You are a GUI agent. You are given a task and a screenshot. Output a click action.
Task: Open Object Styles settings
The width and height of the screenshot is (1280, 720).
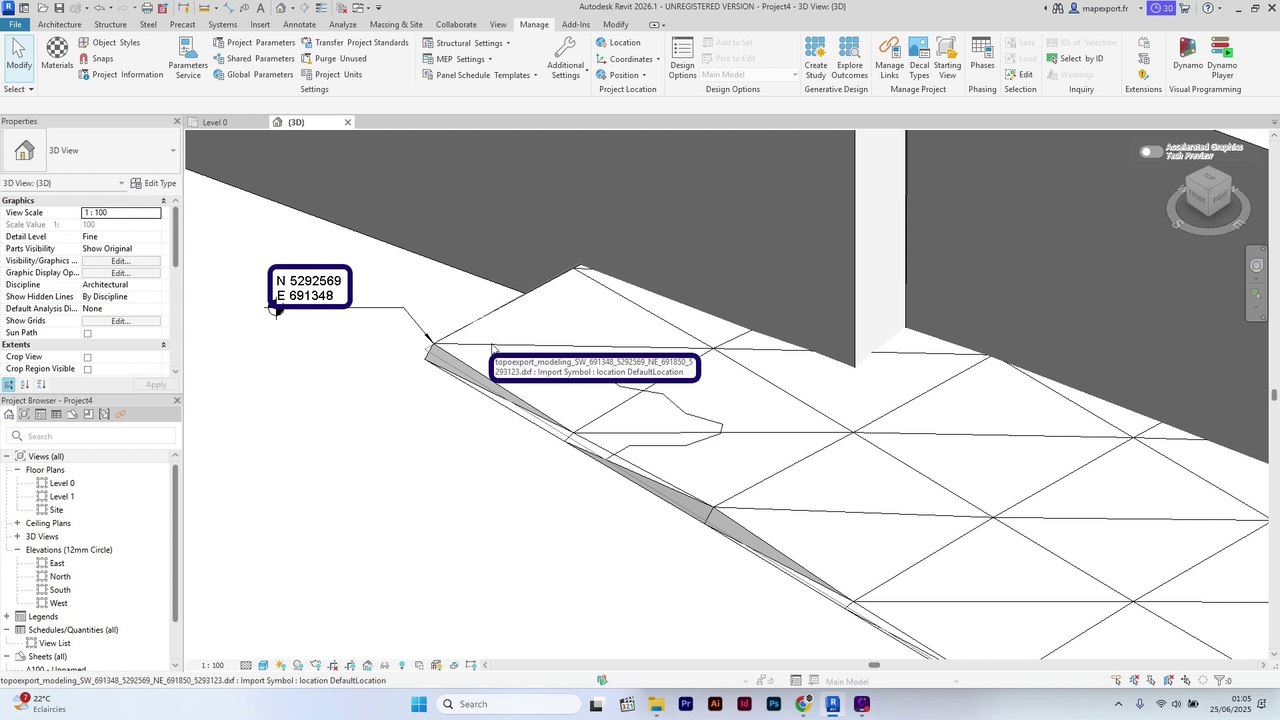[x=108, y=43]
